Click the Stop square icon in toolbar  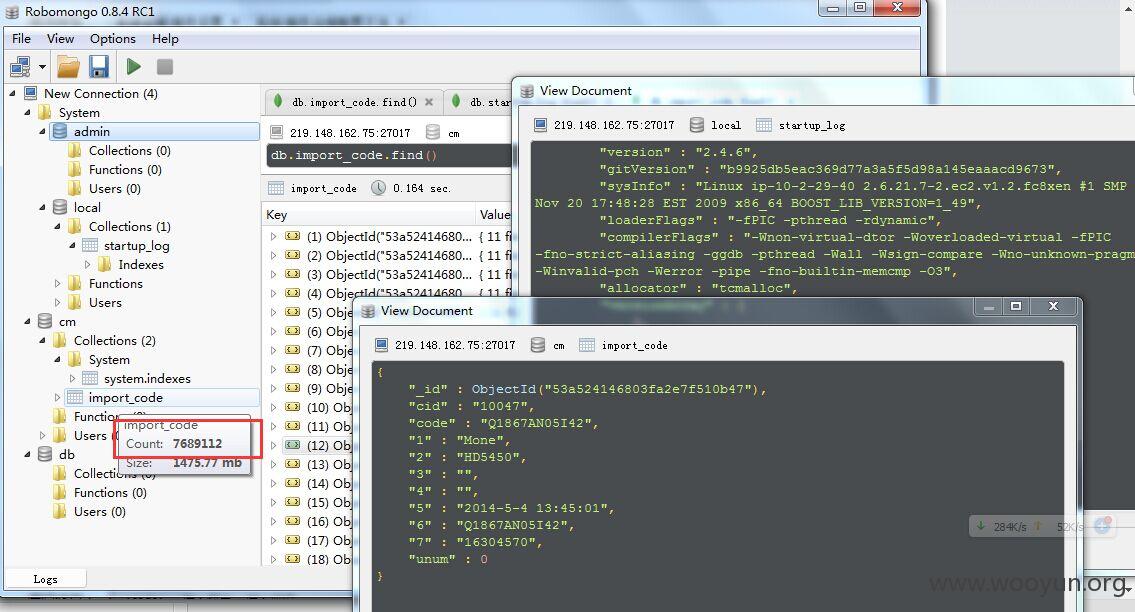[x=164, y=67]
